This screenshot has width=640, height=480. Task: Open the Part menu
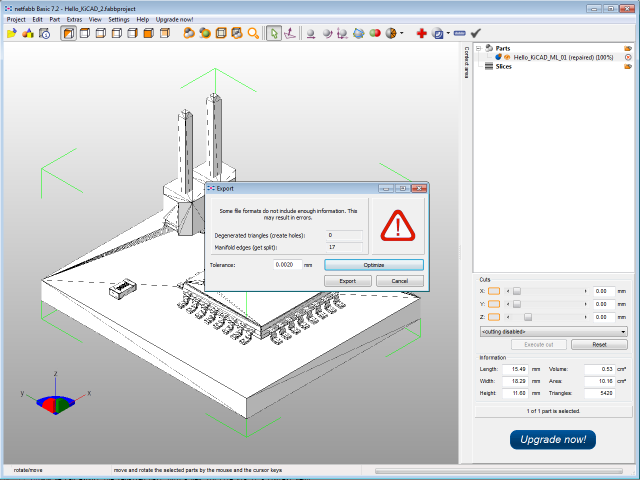[55, 19]
